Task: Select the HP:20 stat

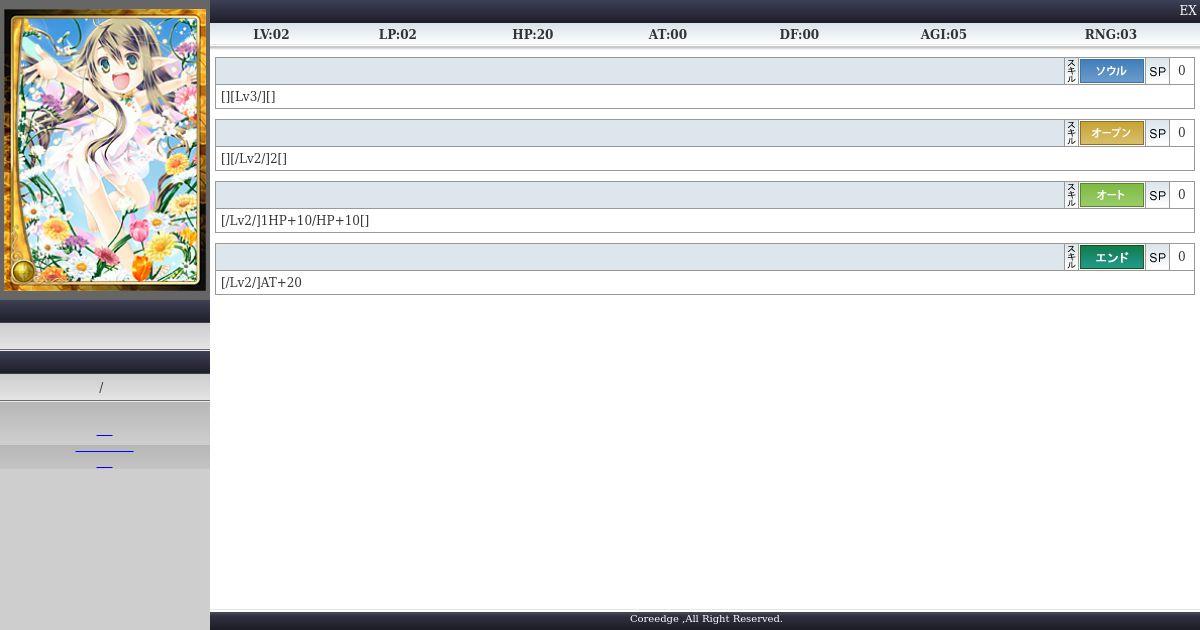Action: (532, 34)
